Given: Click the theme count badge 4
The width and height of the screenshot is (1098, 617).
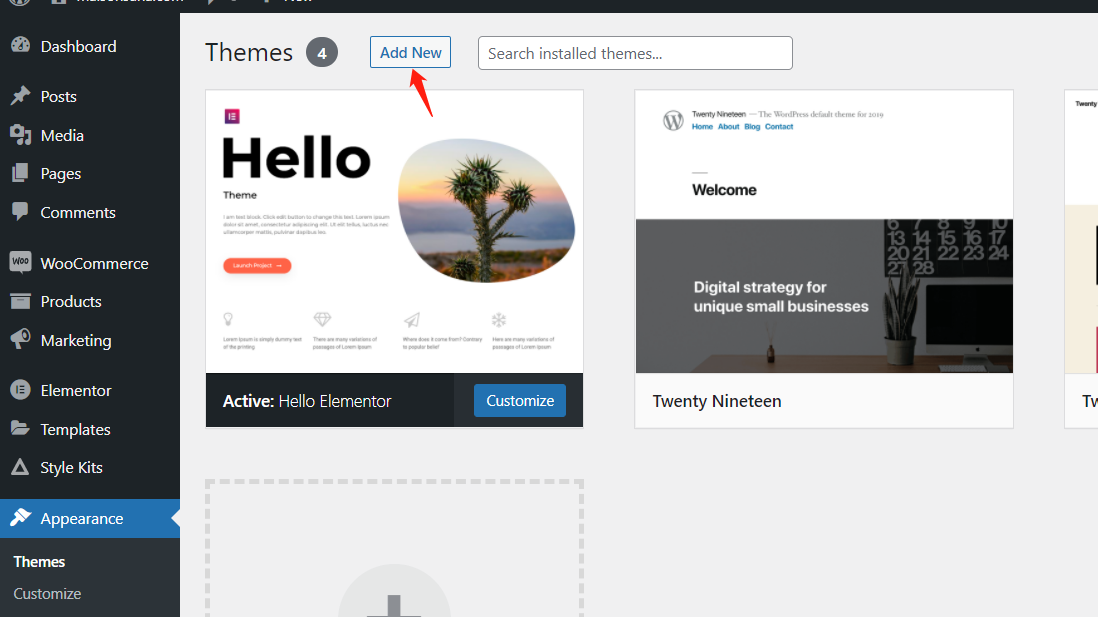Looking at the screenshot, I should pos(322,53).
